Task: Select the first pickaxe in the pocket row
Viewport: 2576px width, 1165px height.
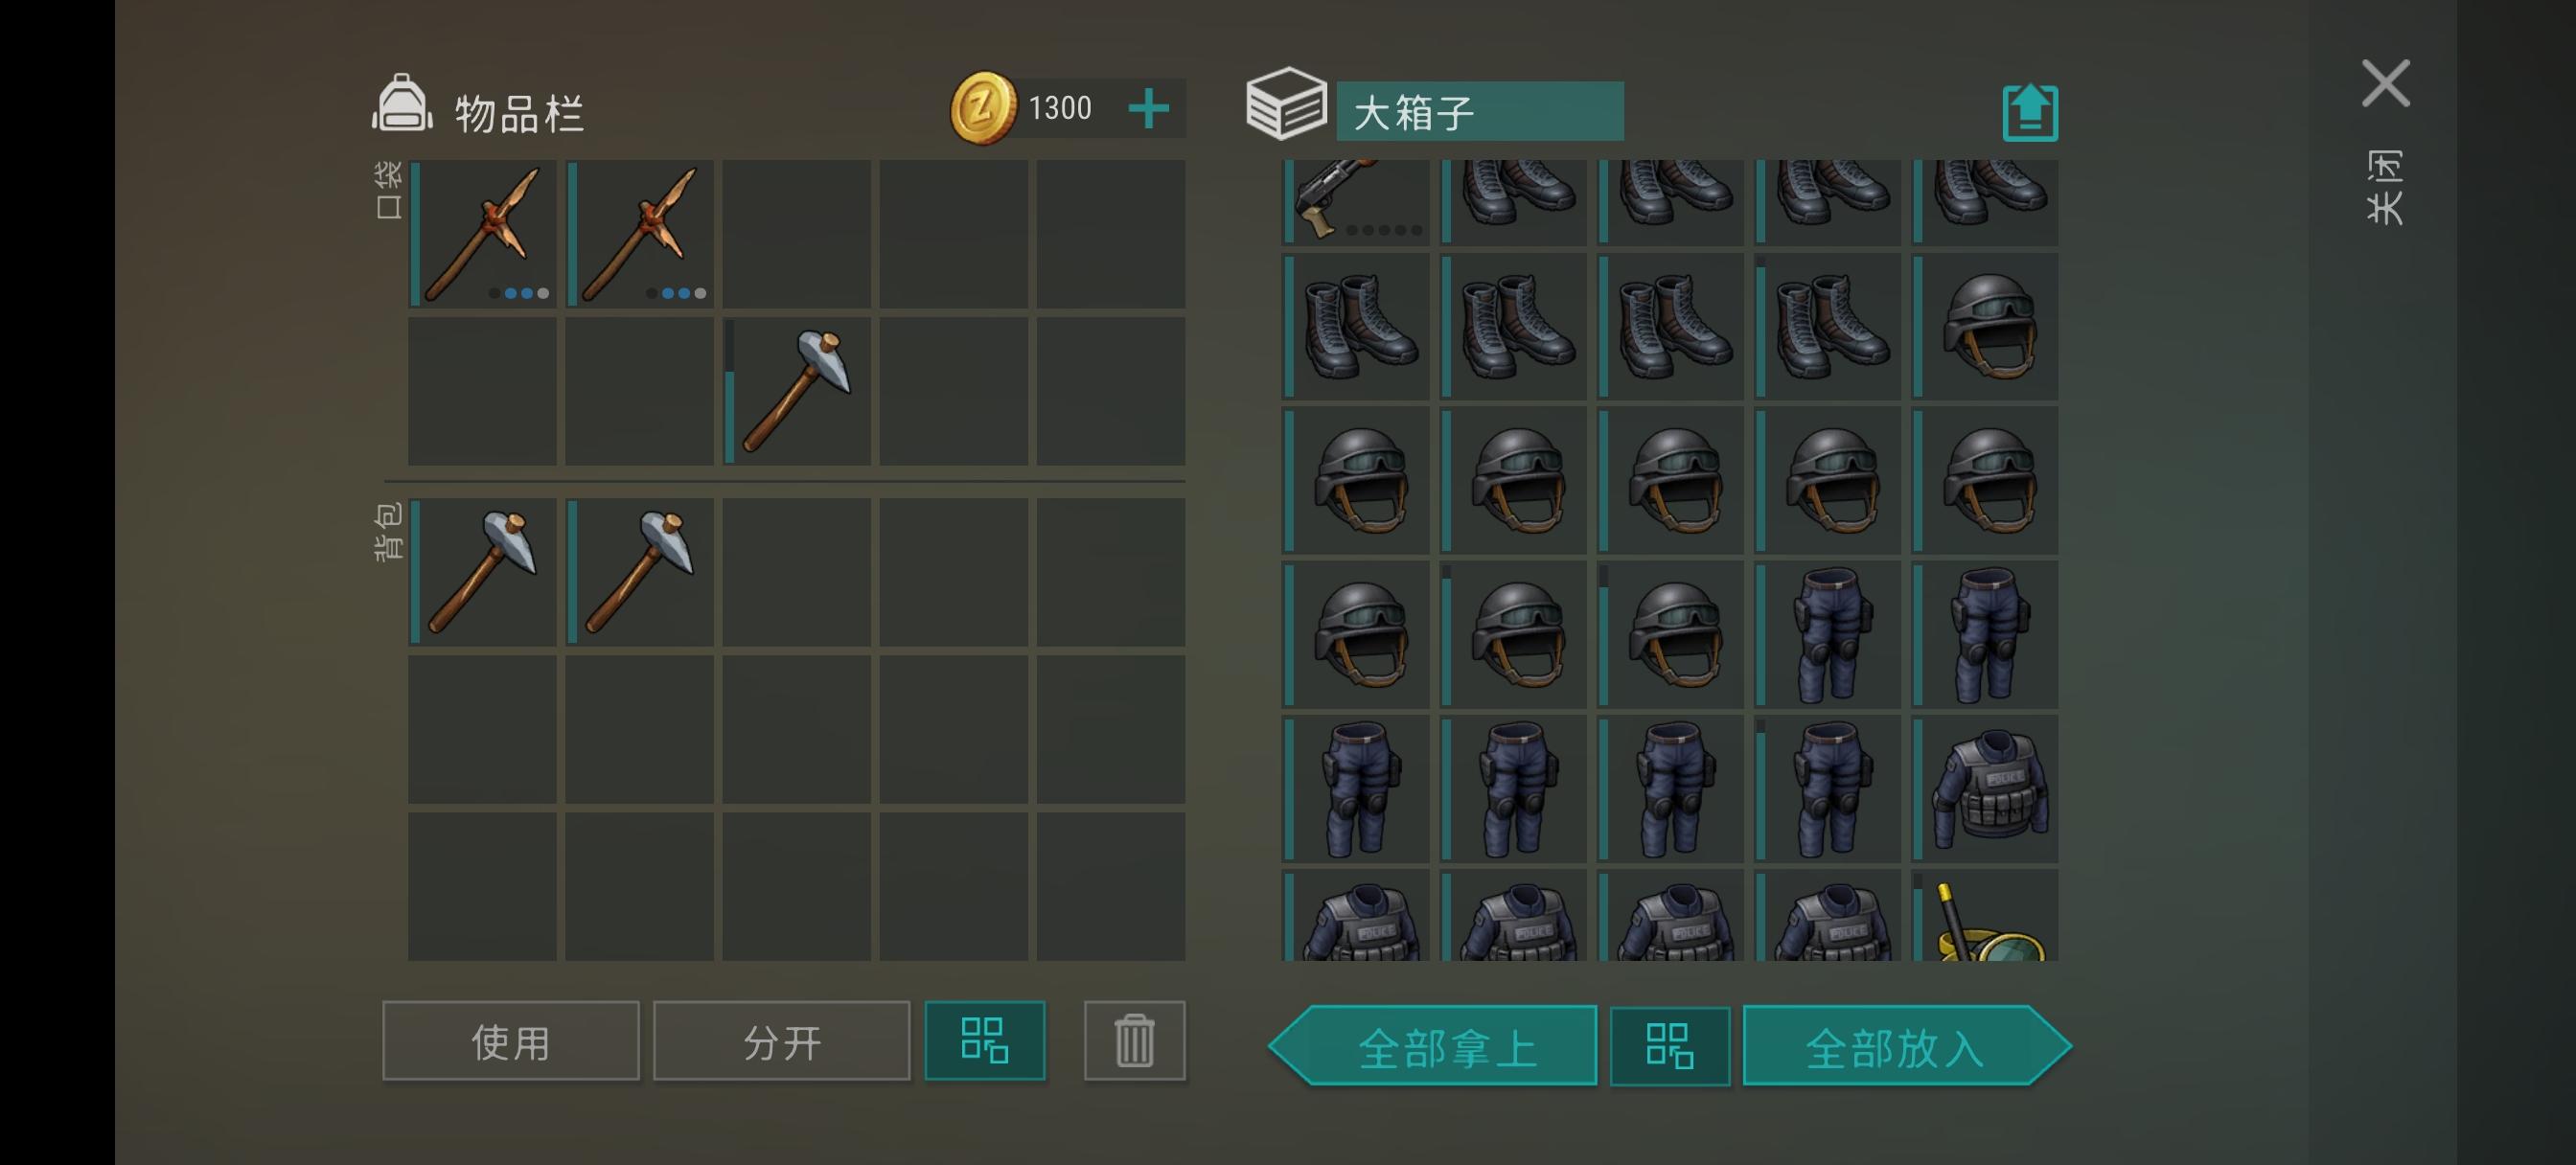Action: coord(483,234)
